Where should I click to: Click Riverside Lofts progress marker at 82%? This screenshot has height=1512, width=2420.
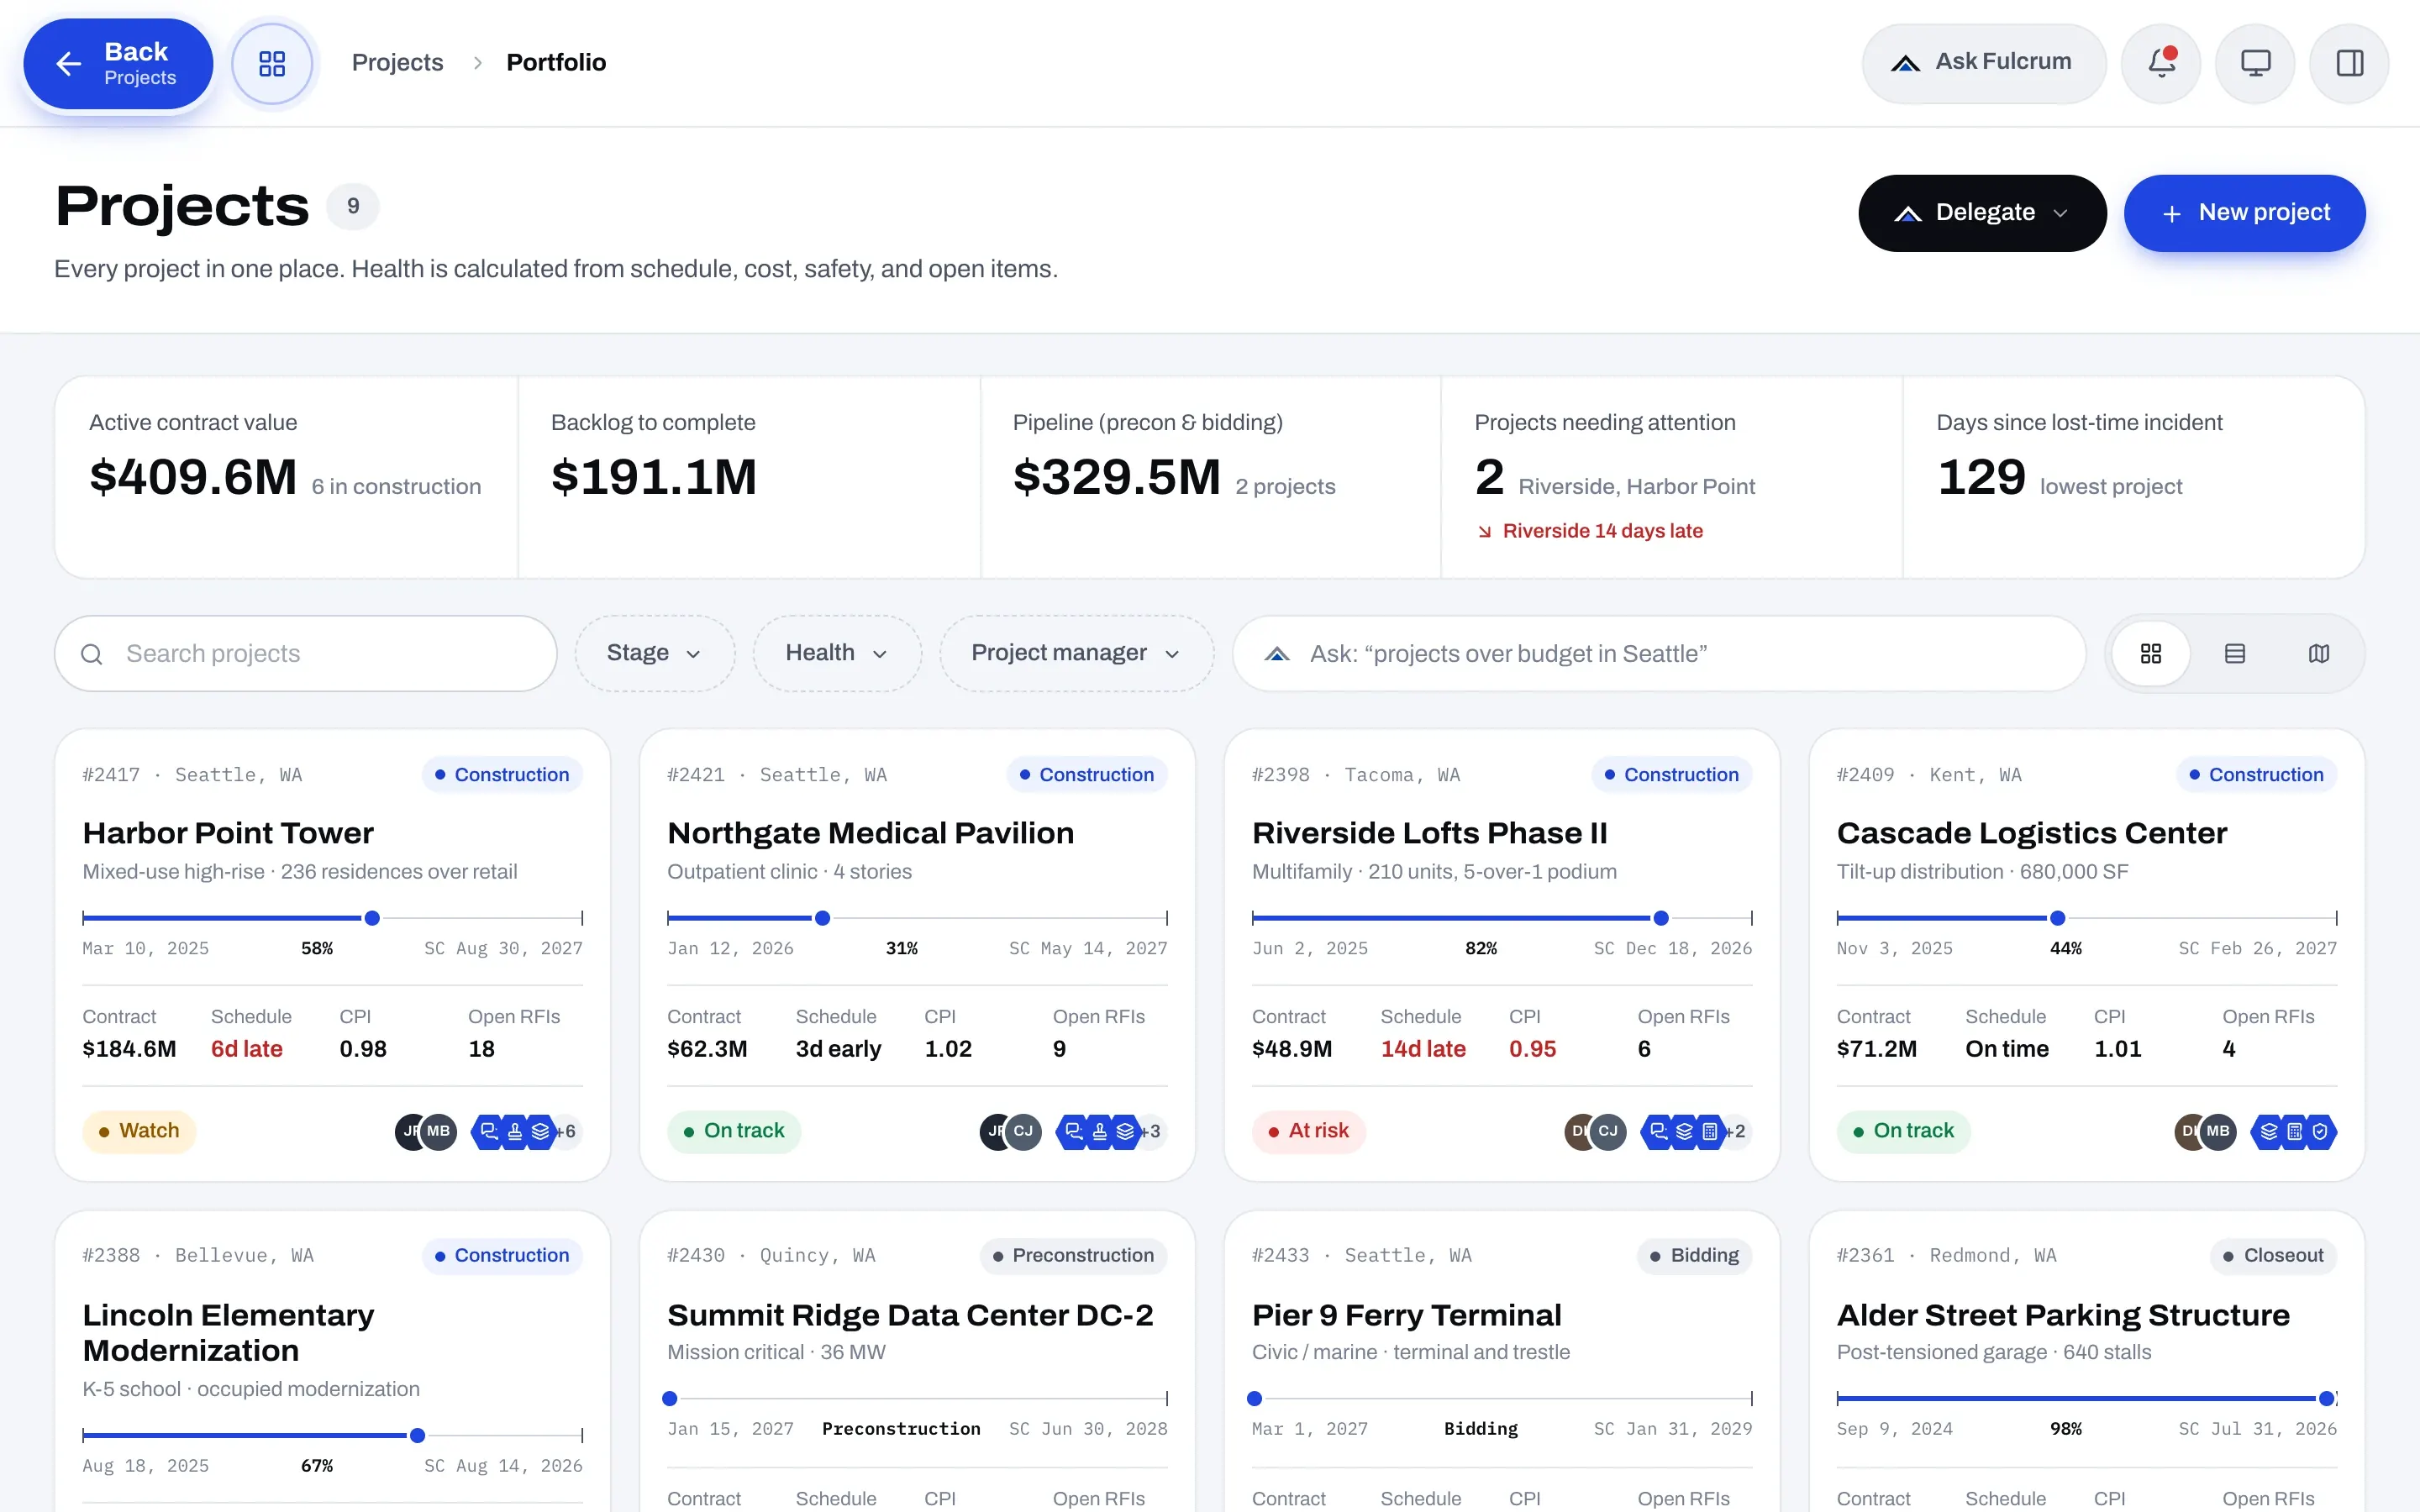pyautogui.click(x=1661, y=918)
